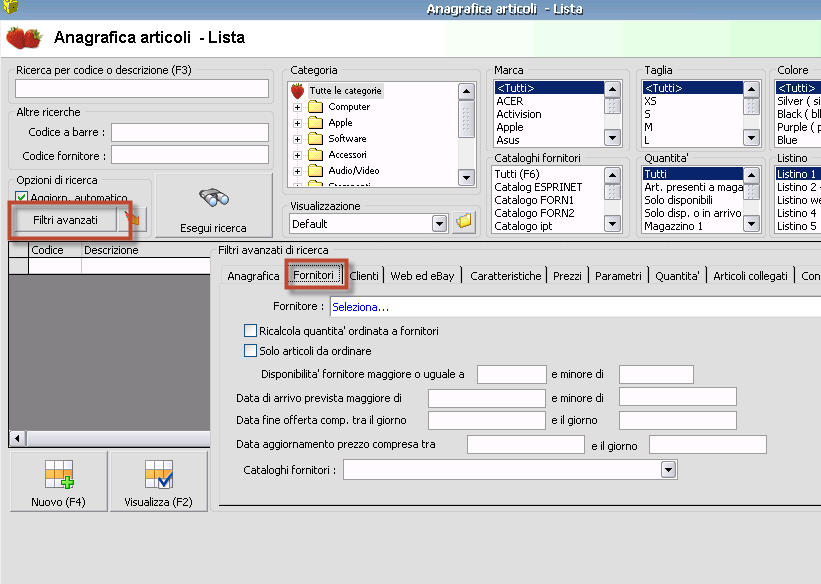The image size is (821, 584).
Task: Open the Caratteristiche tab
Action: pyautogui.click(x=505, y=276)
